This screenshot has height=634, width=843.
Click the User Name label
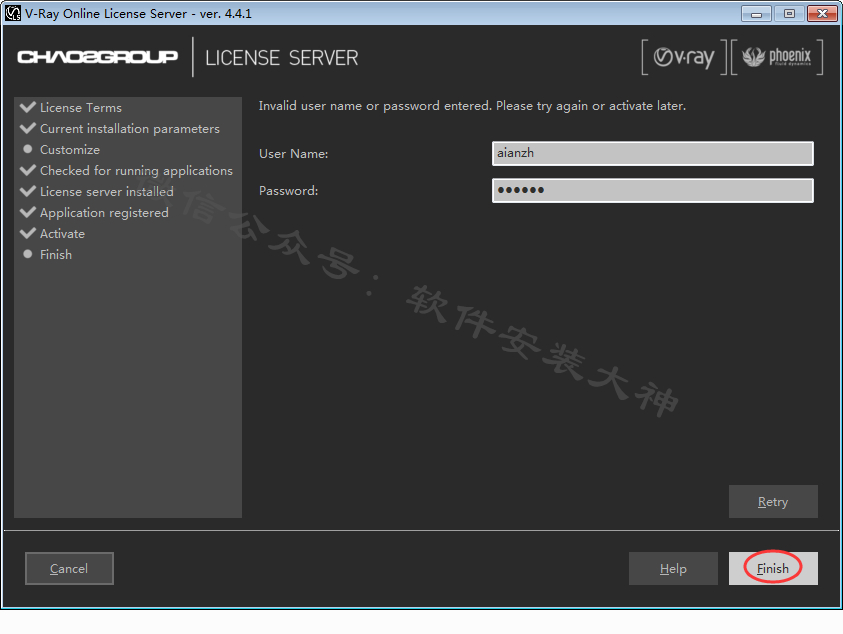coord(294,154)
